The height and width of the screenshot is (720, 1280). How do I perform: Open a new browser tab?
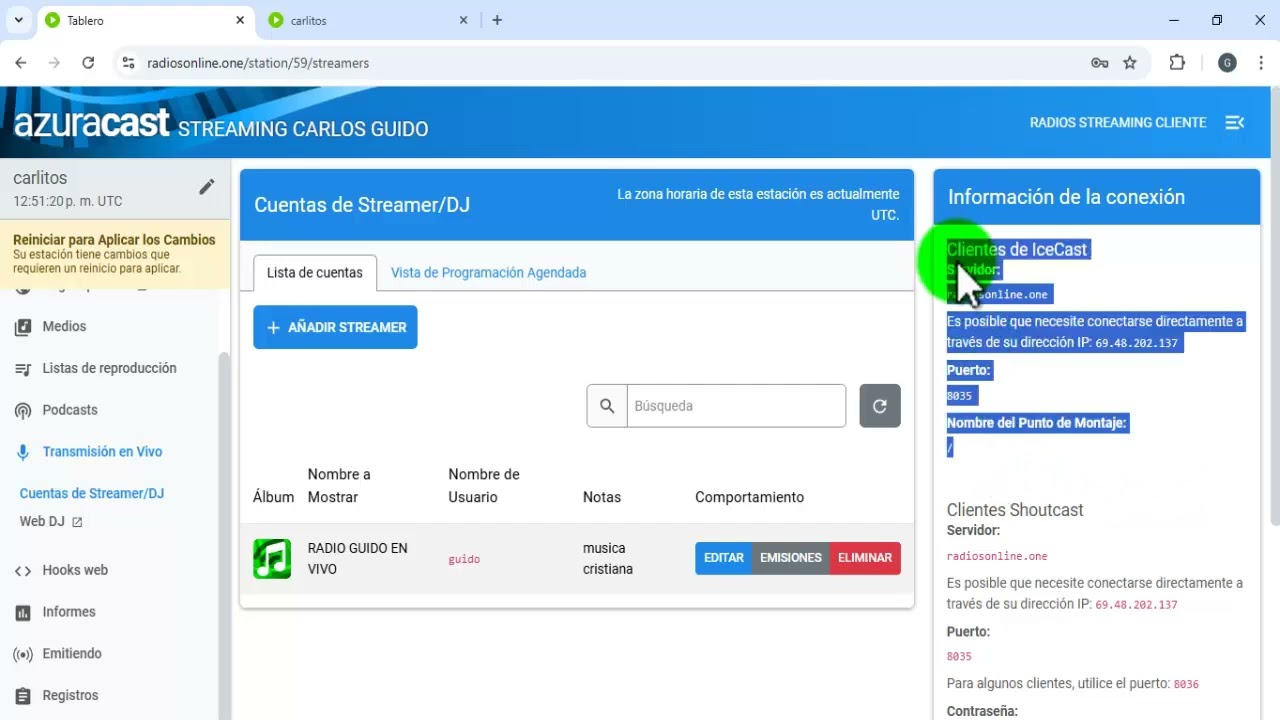497,20
